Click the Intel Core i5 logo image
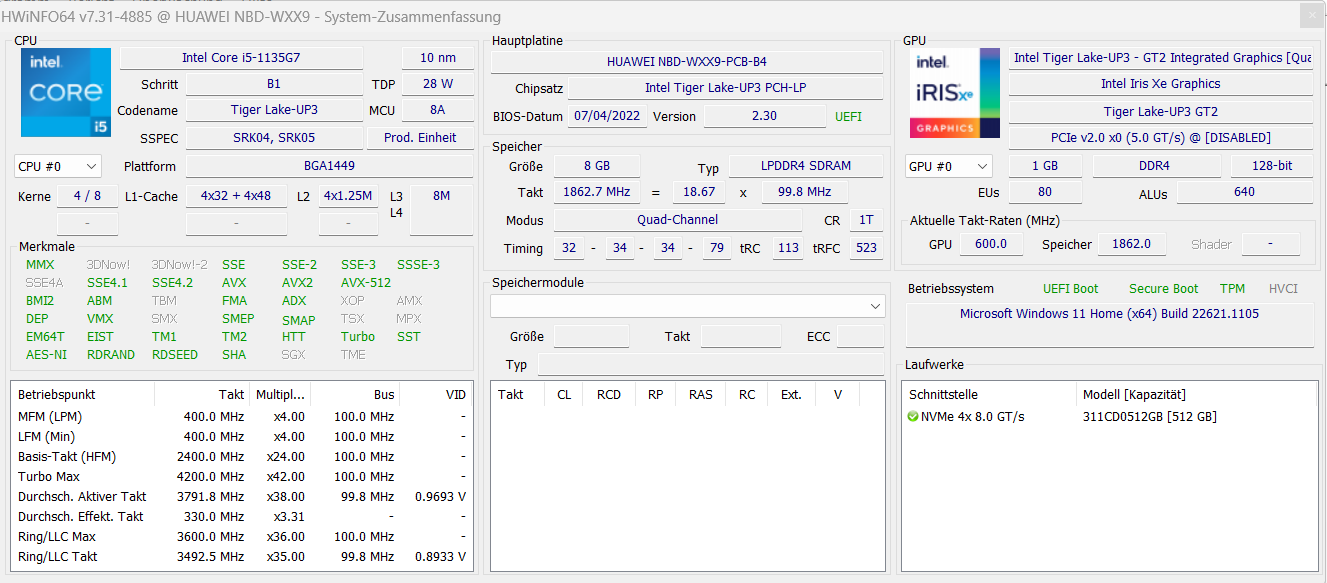 [66, 92]
